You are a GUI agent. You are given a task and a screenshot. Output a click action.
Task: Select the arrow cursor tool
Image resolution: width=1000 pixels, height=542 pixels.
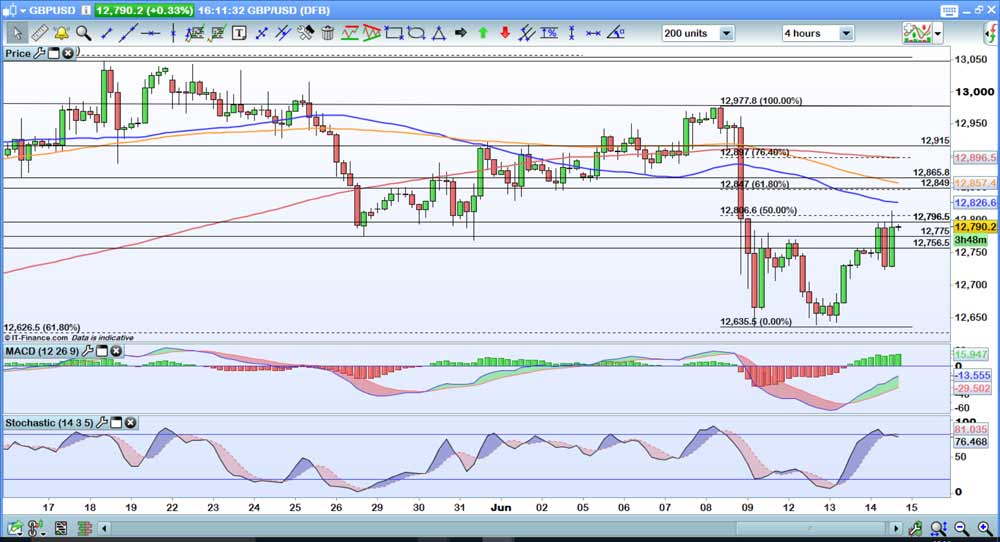[16, 33]
